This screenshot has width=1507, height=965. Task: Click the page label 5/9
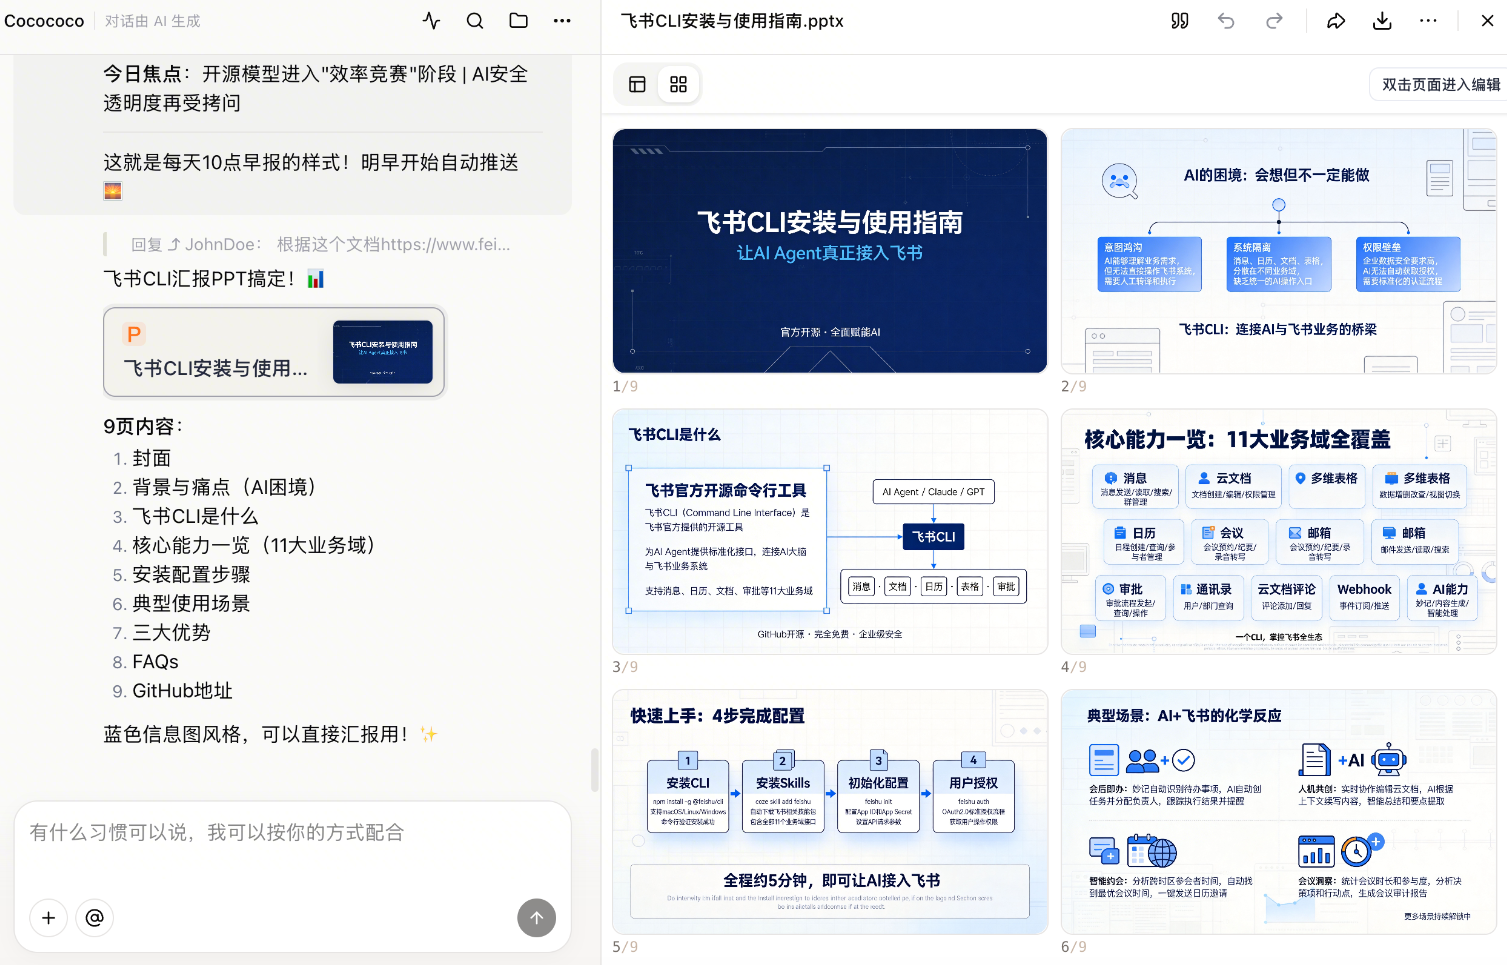tap(625, 947)
